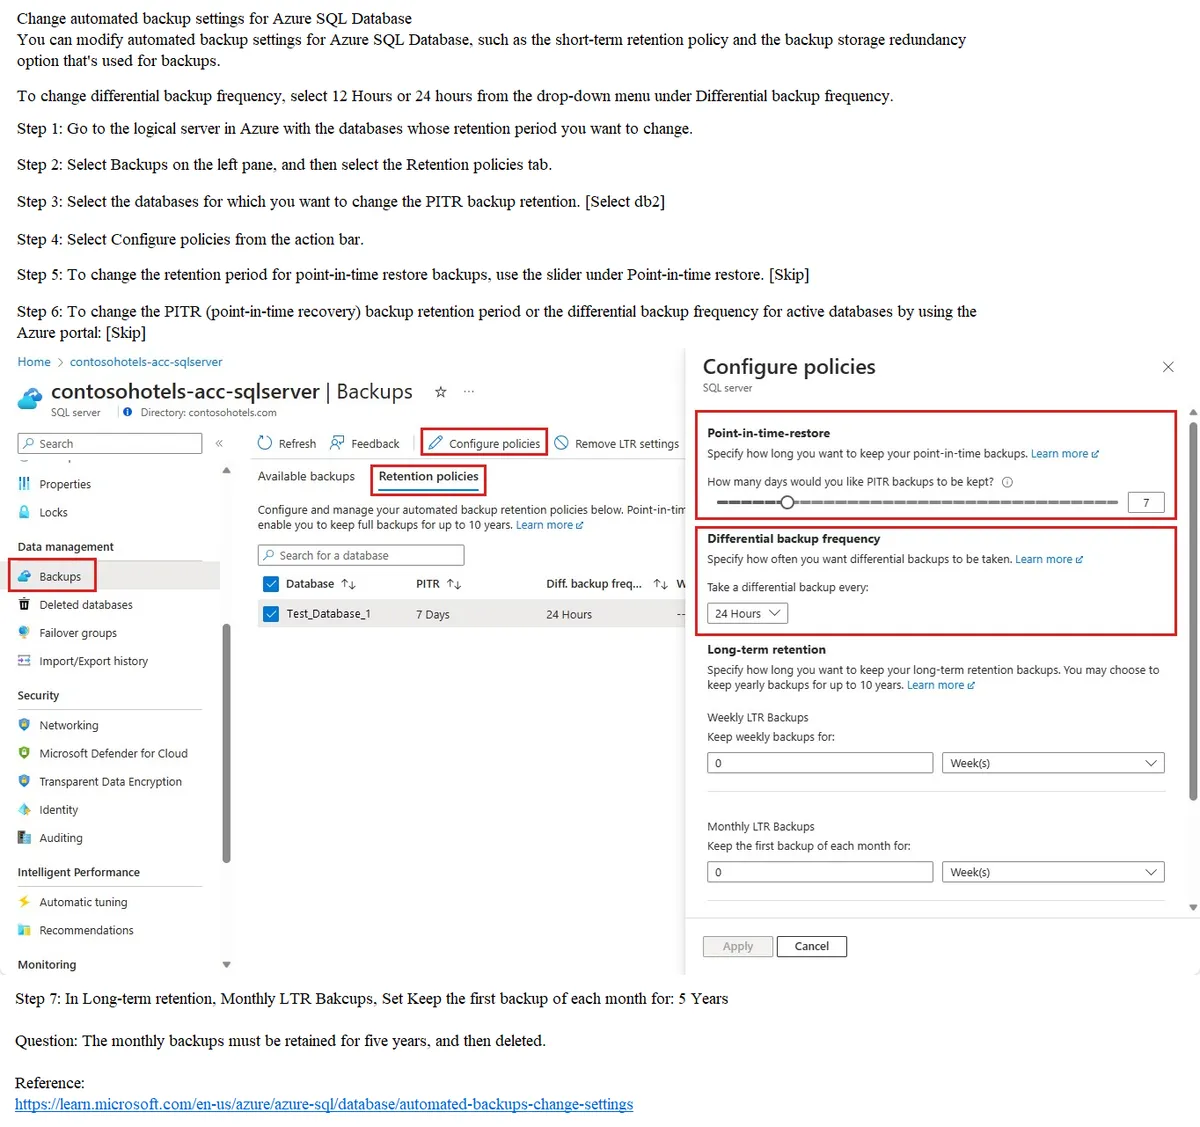Click the PITR retention days slider handle
The height and width of the screenshot is (1127, 1200).
click(x=787, y=502)
